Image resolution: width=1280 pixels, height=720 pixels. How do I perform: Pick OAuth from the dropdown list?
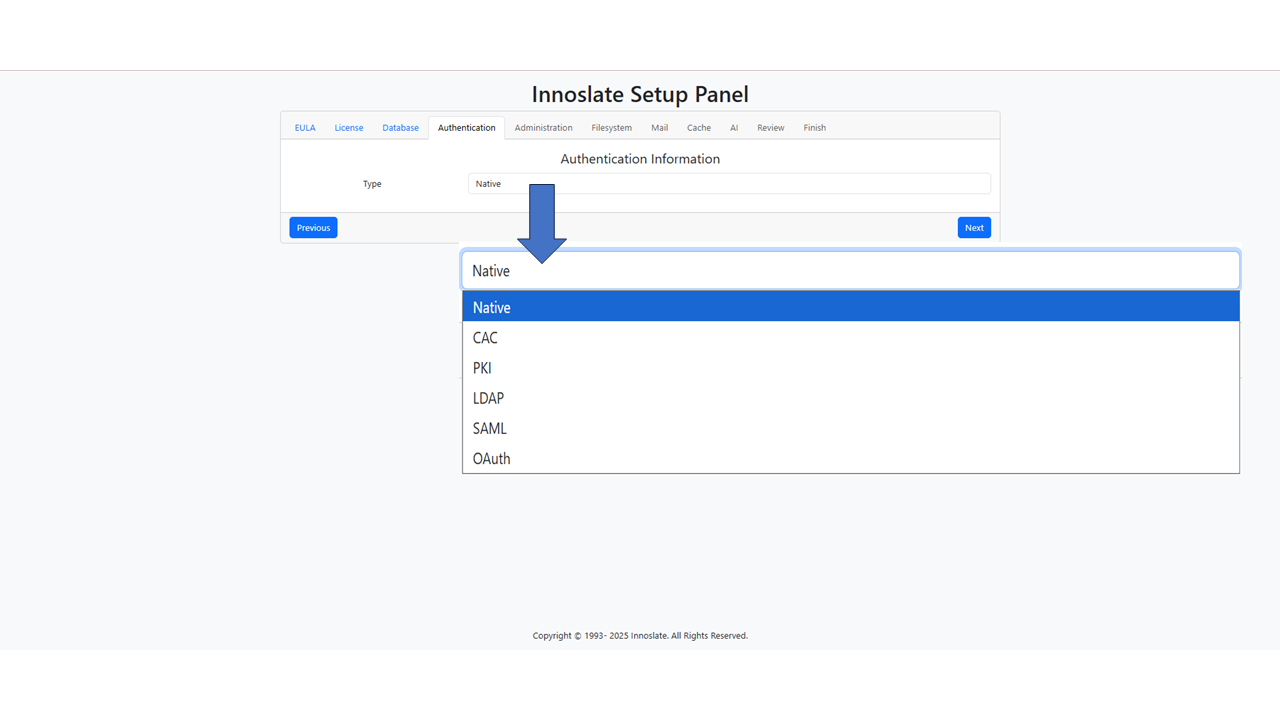pyautogui.click(x=851, y=458)
